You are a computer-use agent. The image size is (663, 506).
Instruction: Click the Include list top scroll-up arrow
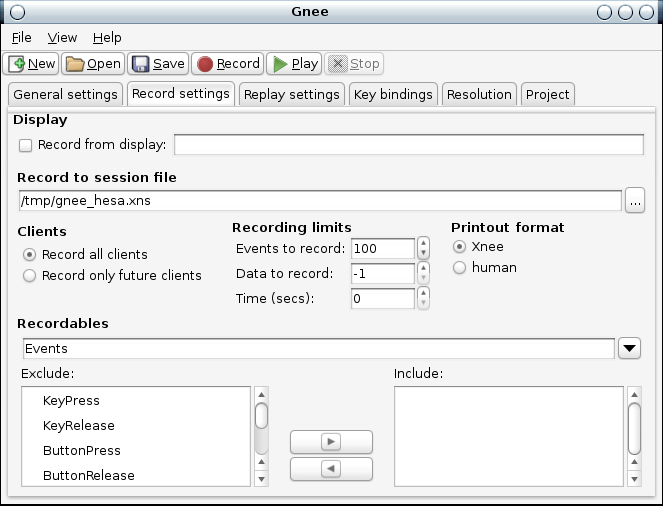pyautogui.click(x=634, y=394)
